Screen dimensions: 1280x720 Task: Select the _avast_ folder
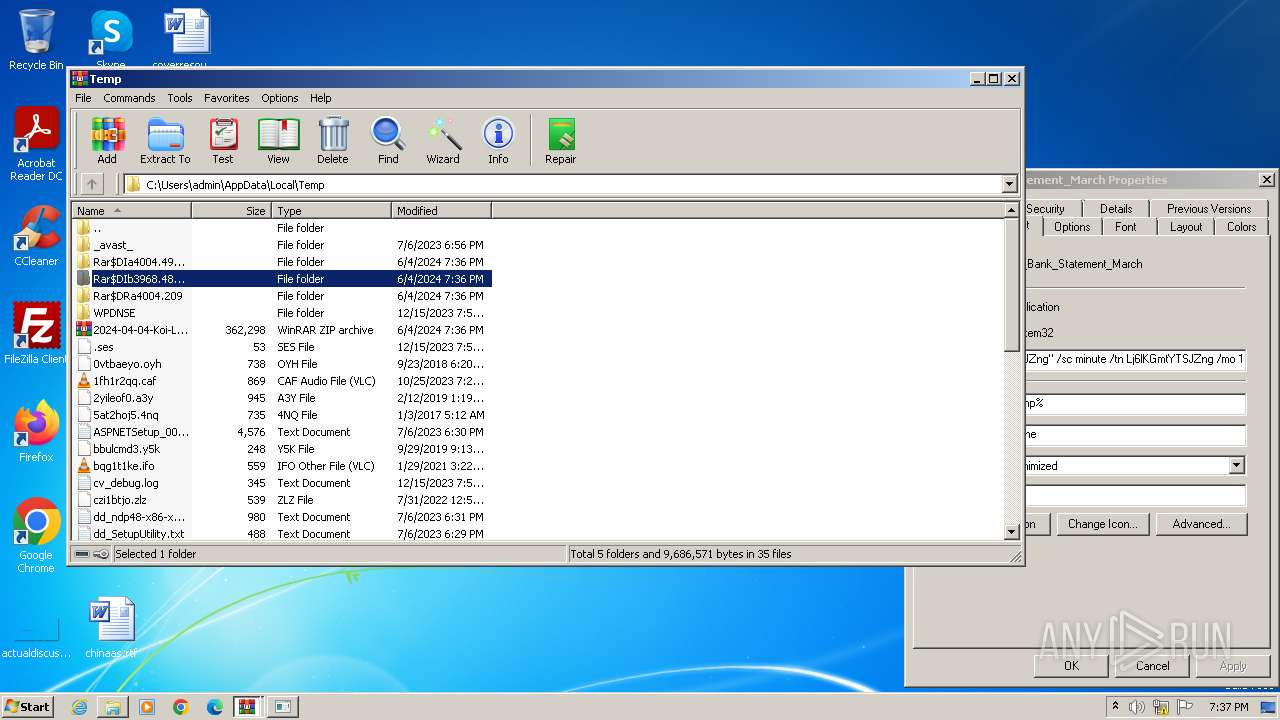tap(282, 245)
